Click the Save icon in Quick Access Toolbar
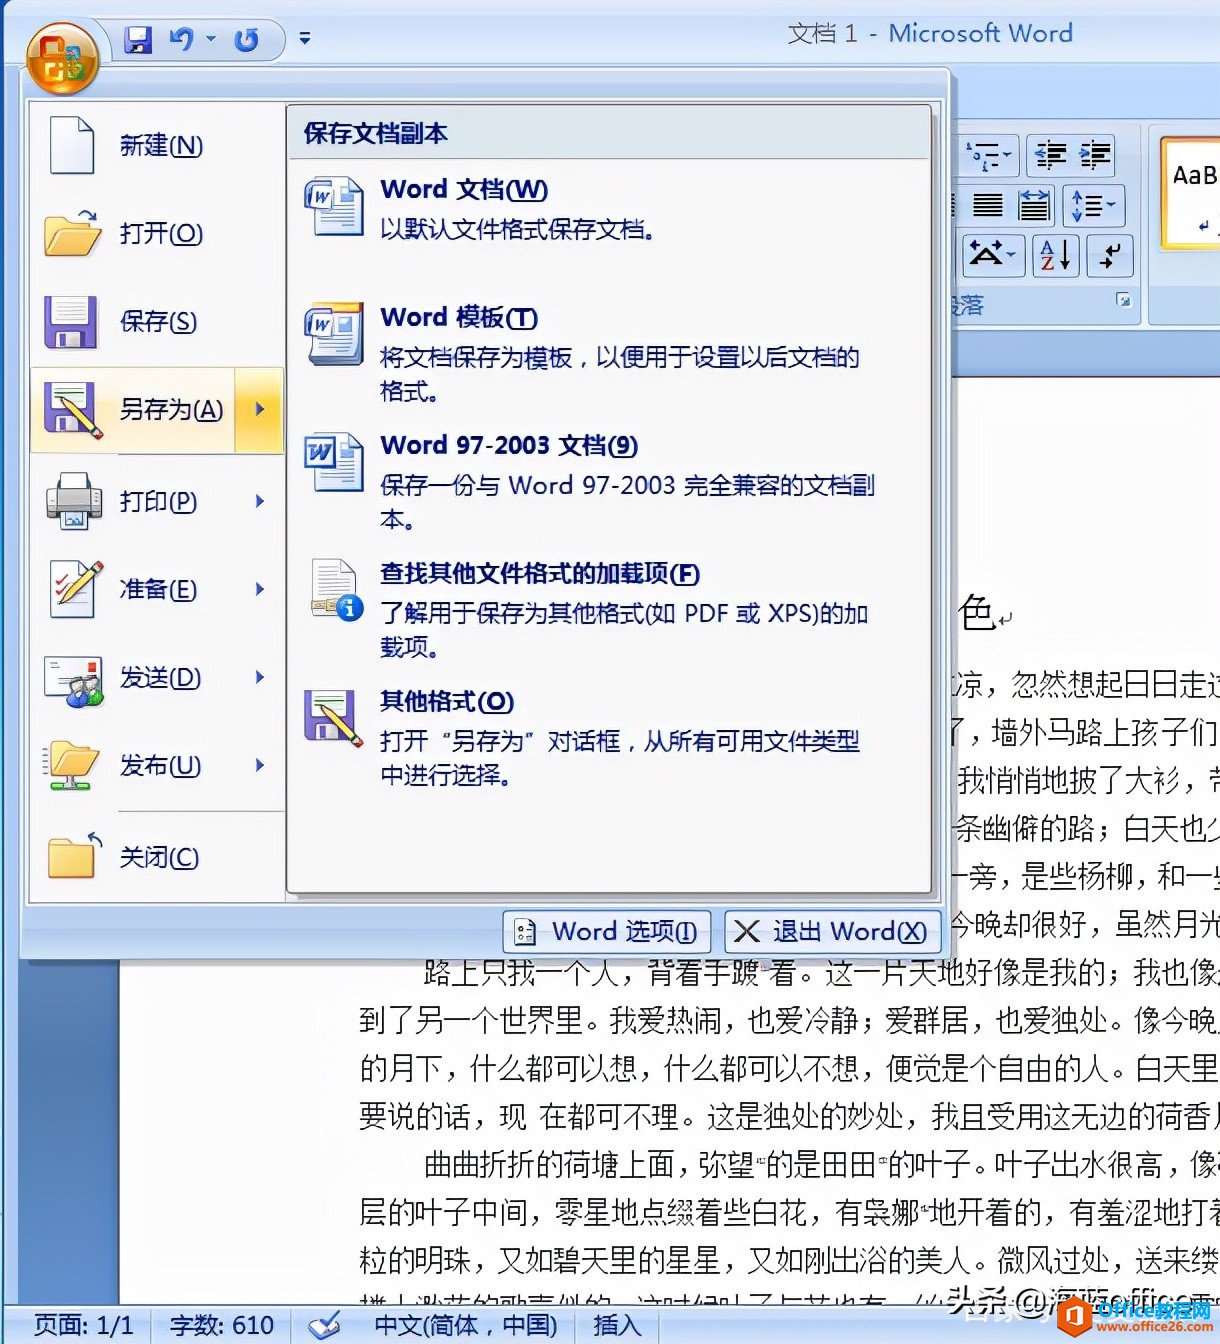1220x1344 pixels. [138, 40]
